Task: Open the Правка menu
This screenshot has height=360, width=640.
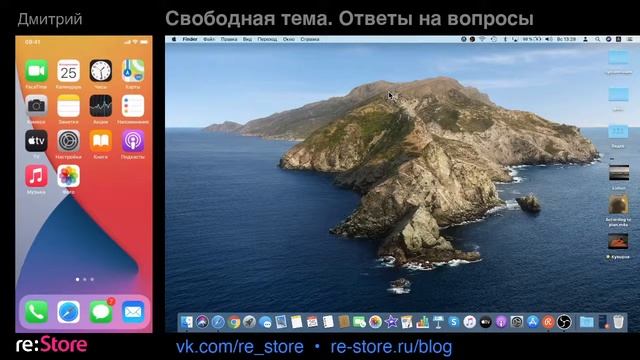Action: point(229,39)
